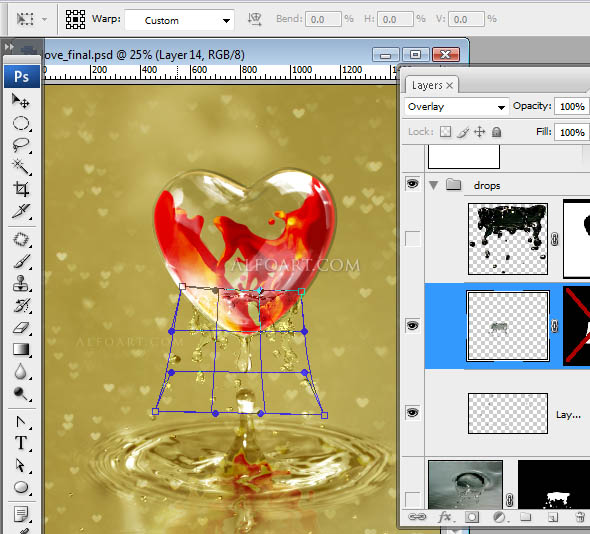Click the disabled mask of selected layer

tap(576, 326)
